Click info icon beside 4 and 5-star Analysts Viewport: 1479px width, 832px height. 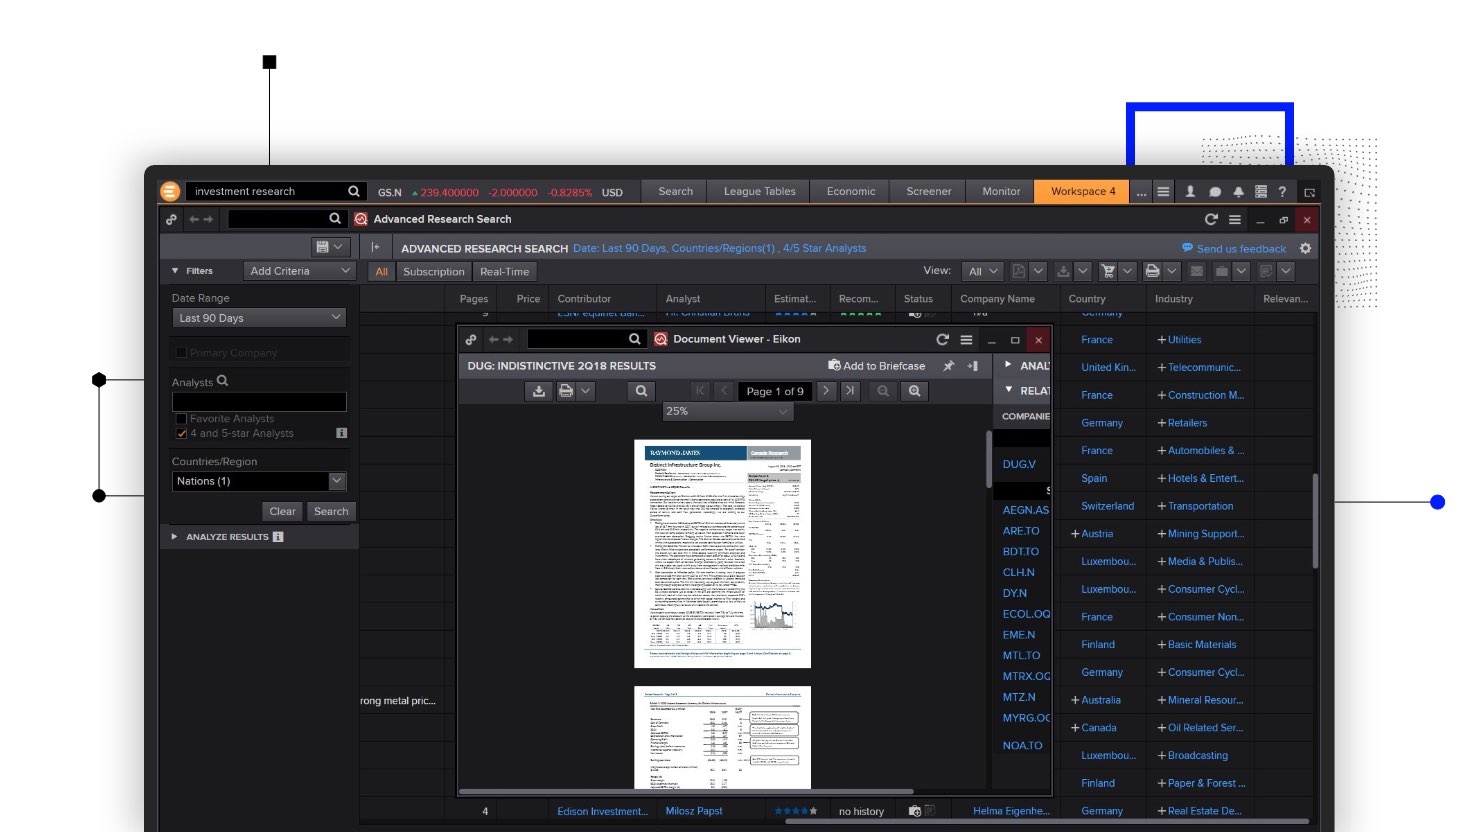click(341, 433)
